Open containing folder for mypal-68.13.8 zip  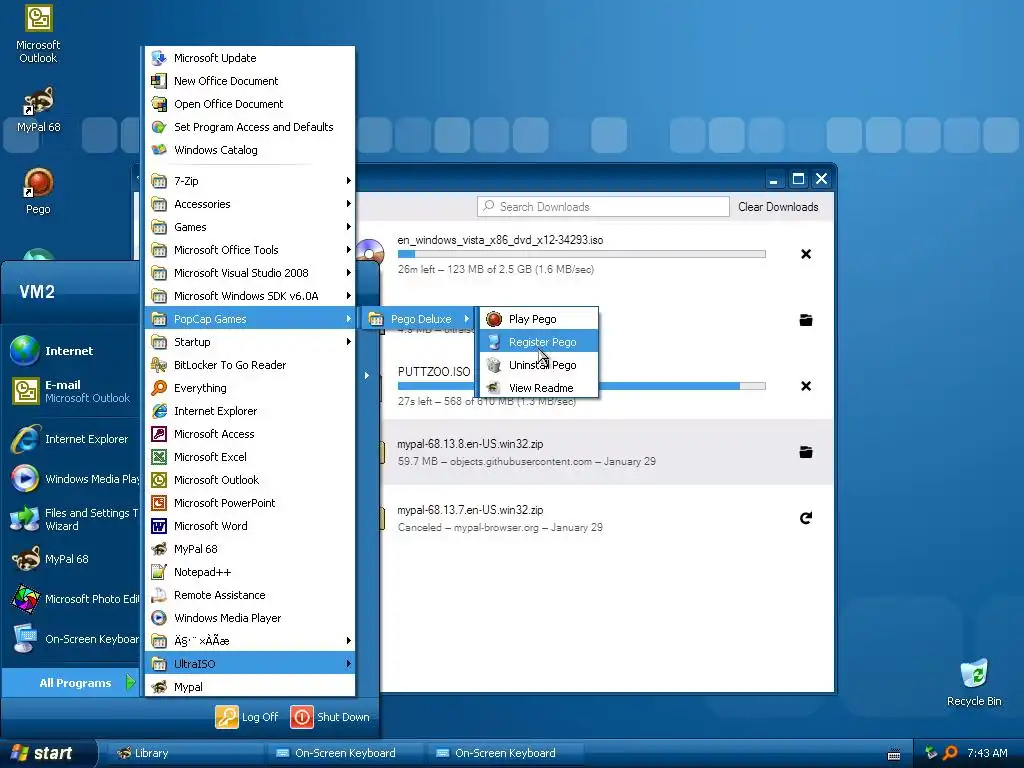[806, 452]
